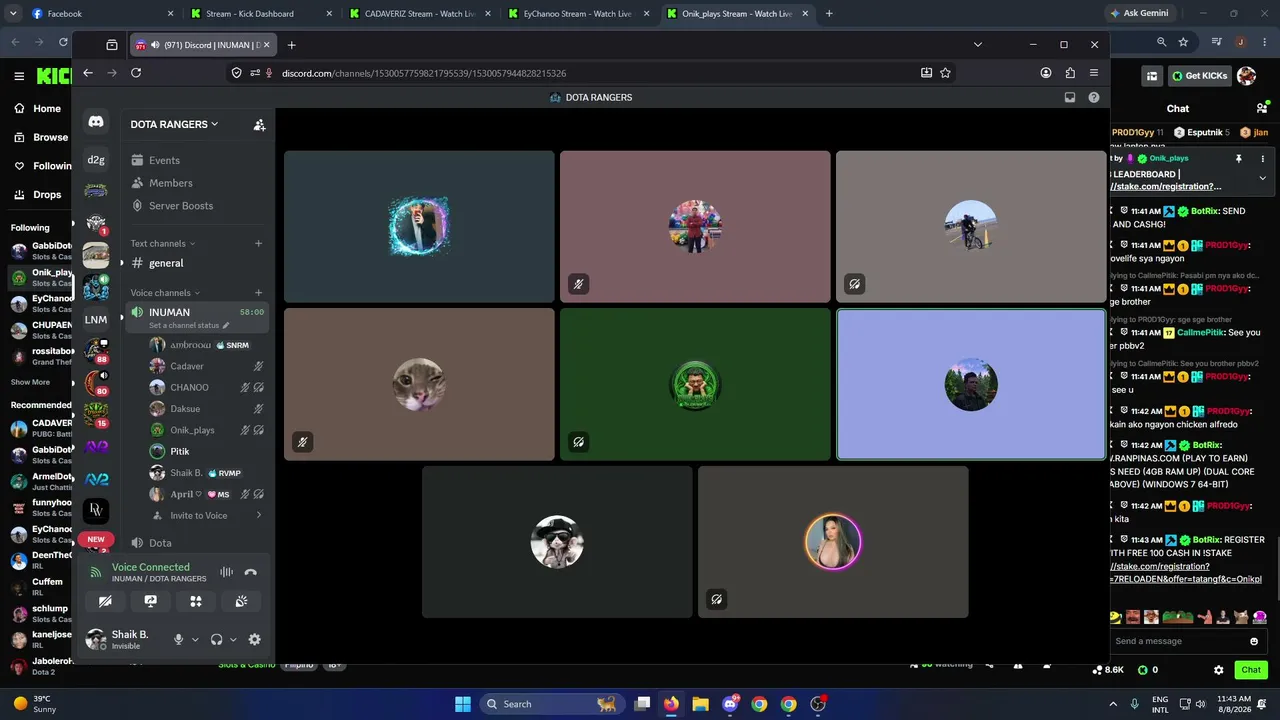Toggle noise suppression waveform icon
Viewport: 1280px width, 720px height.
click(x=227, y=572)
